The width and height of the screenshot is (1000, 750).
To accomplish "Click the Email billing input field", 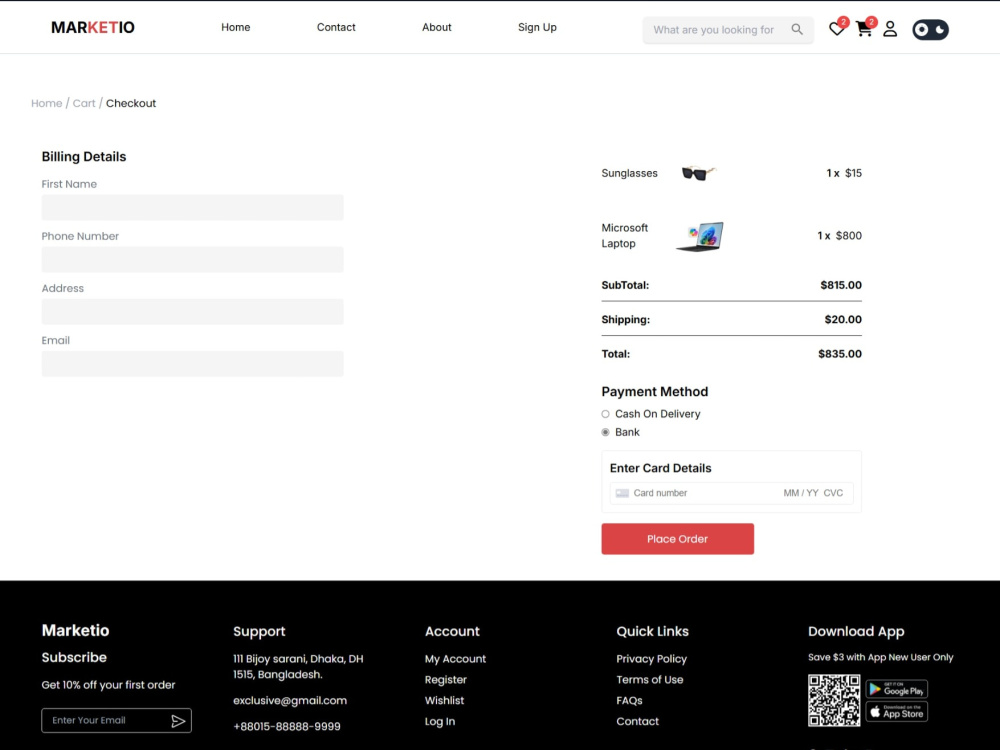I will coord(193,364).
